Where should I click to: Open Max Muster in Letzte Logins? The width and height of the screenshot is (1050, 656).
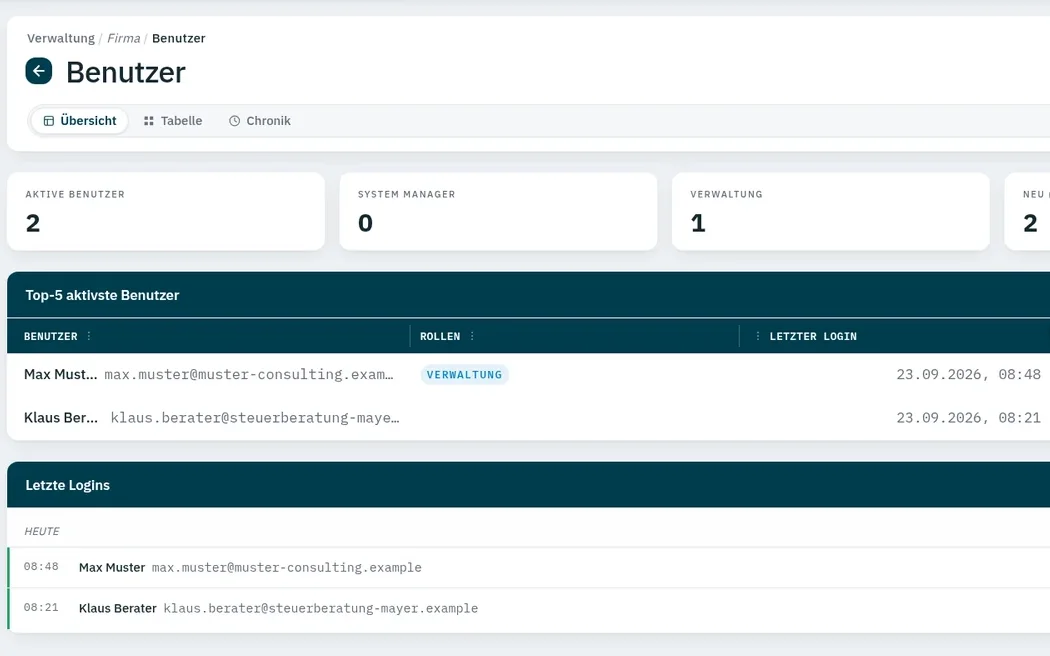point(112,567)
